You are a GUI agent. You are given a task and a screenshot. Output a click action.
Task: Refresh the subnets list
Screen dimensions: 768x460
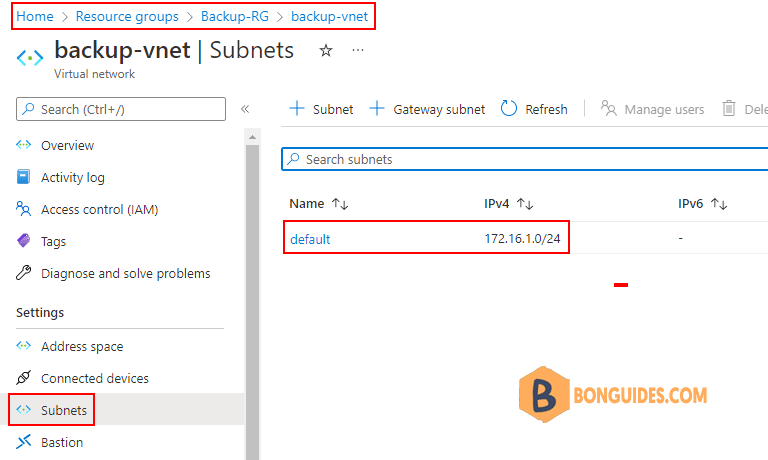[x=534, y=109]
